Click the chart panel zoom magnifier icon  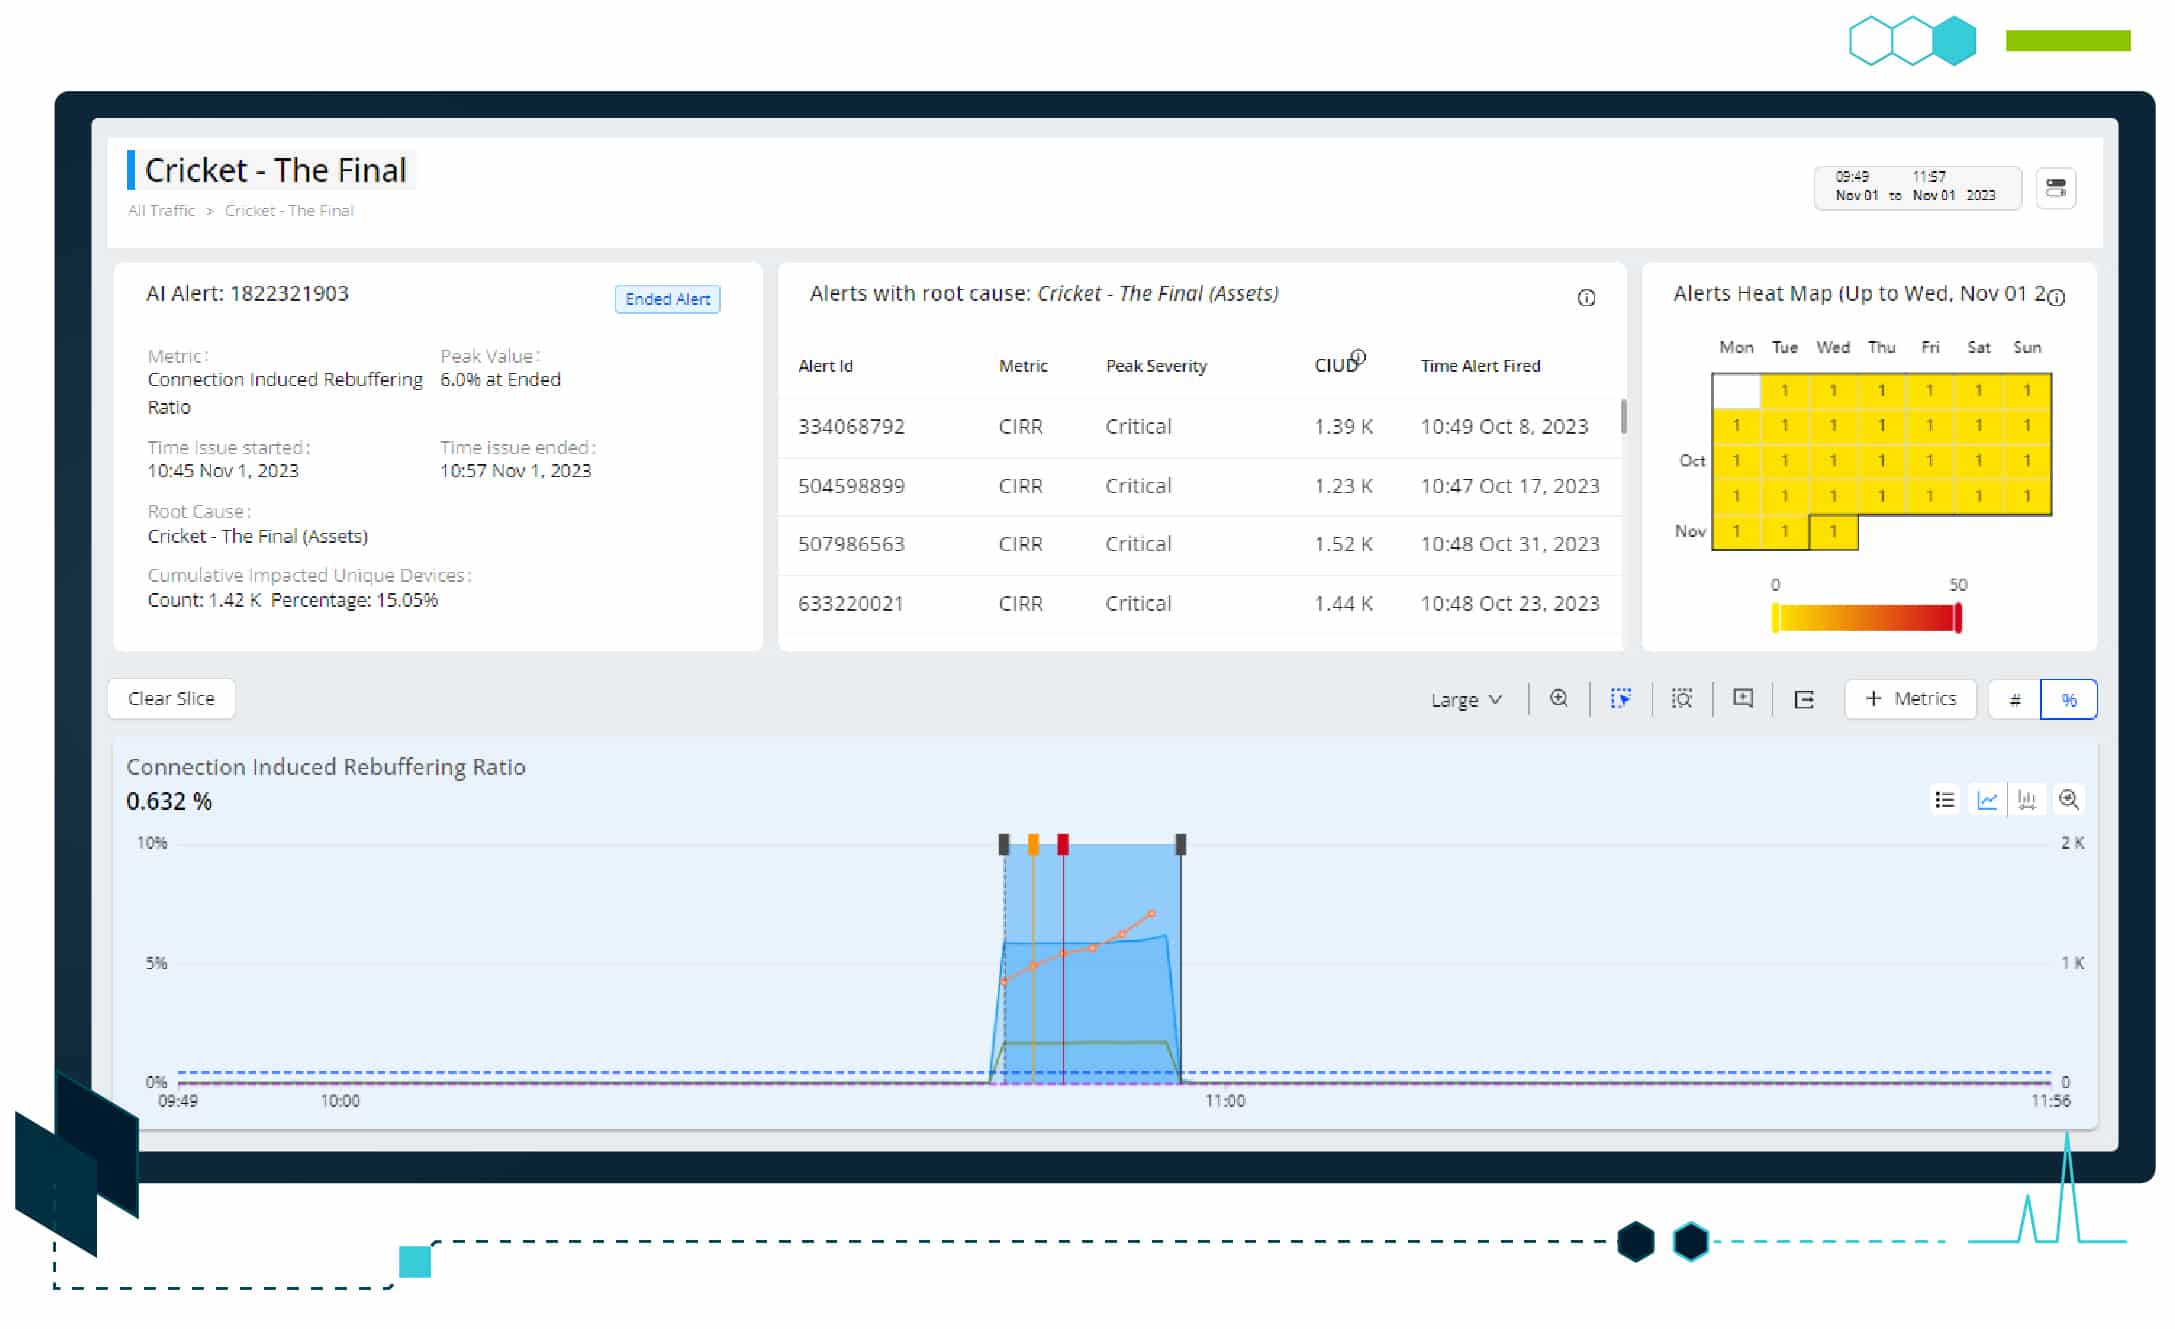2069,800
